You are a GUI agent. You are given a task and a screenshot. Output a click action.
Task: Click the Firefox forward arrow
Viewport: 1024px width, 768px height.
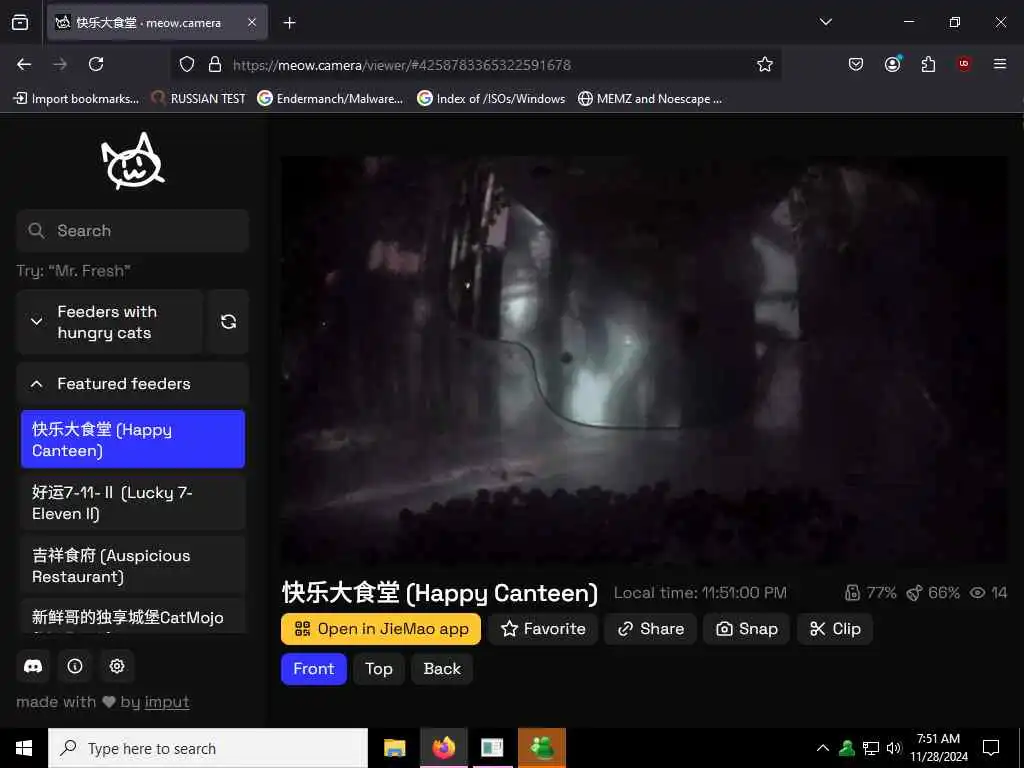[60, 64]
